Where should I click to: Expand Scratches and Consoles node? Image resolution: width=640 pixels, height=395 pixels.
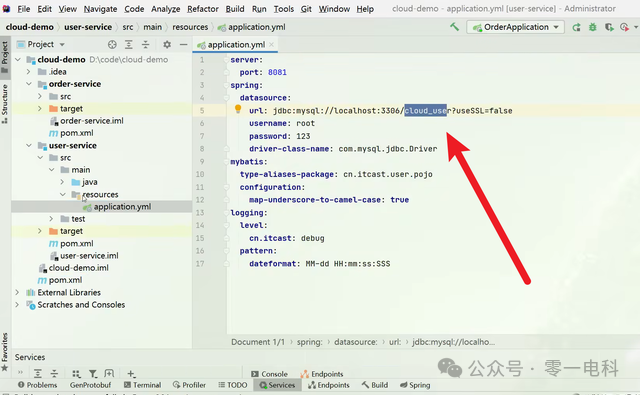click(17, 304)
